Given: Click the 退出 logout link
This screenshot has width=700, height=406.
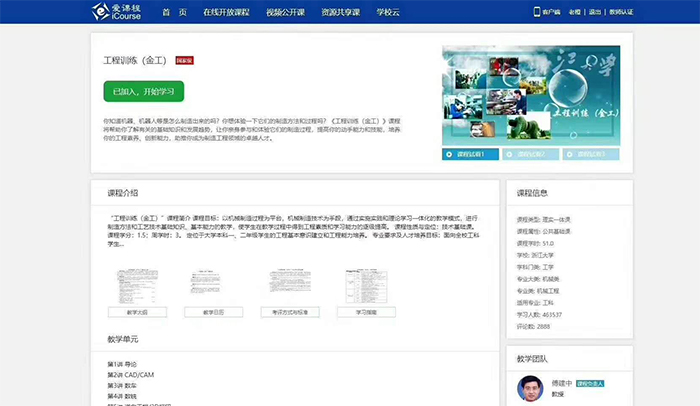Looking at the screenshot, I should tap(595, 12).
